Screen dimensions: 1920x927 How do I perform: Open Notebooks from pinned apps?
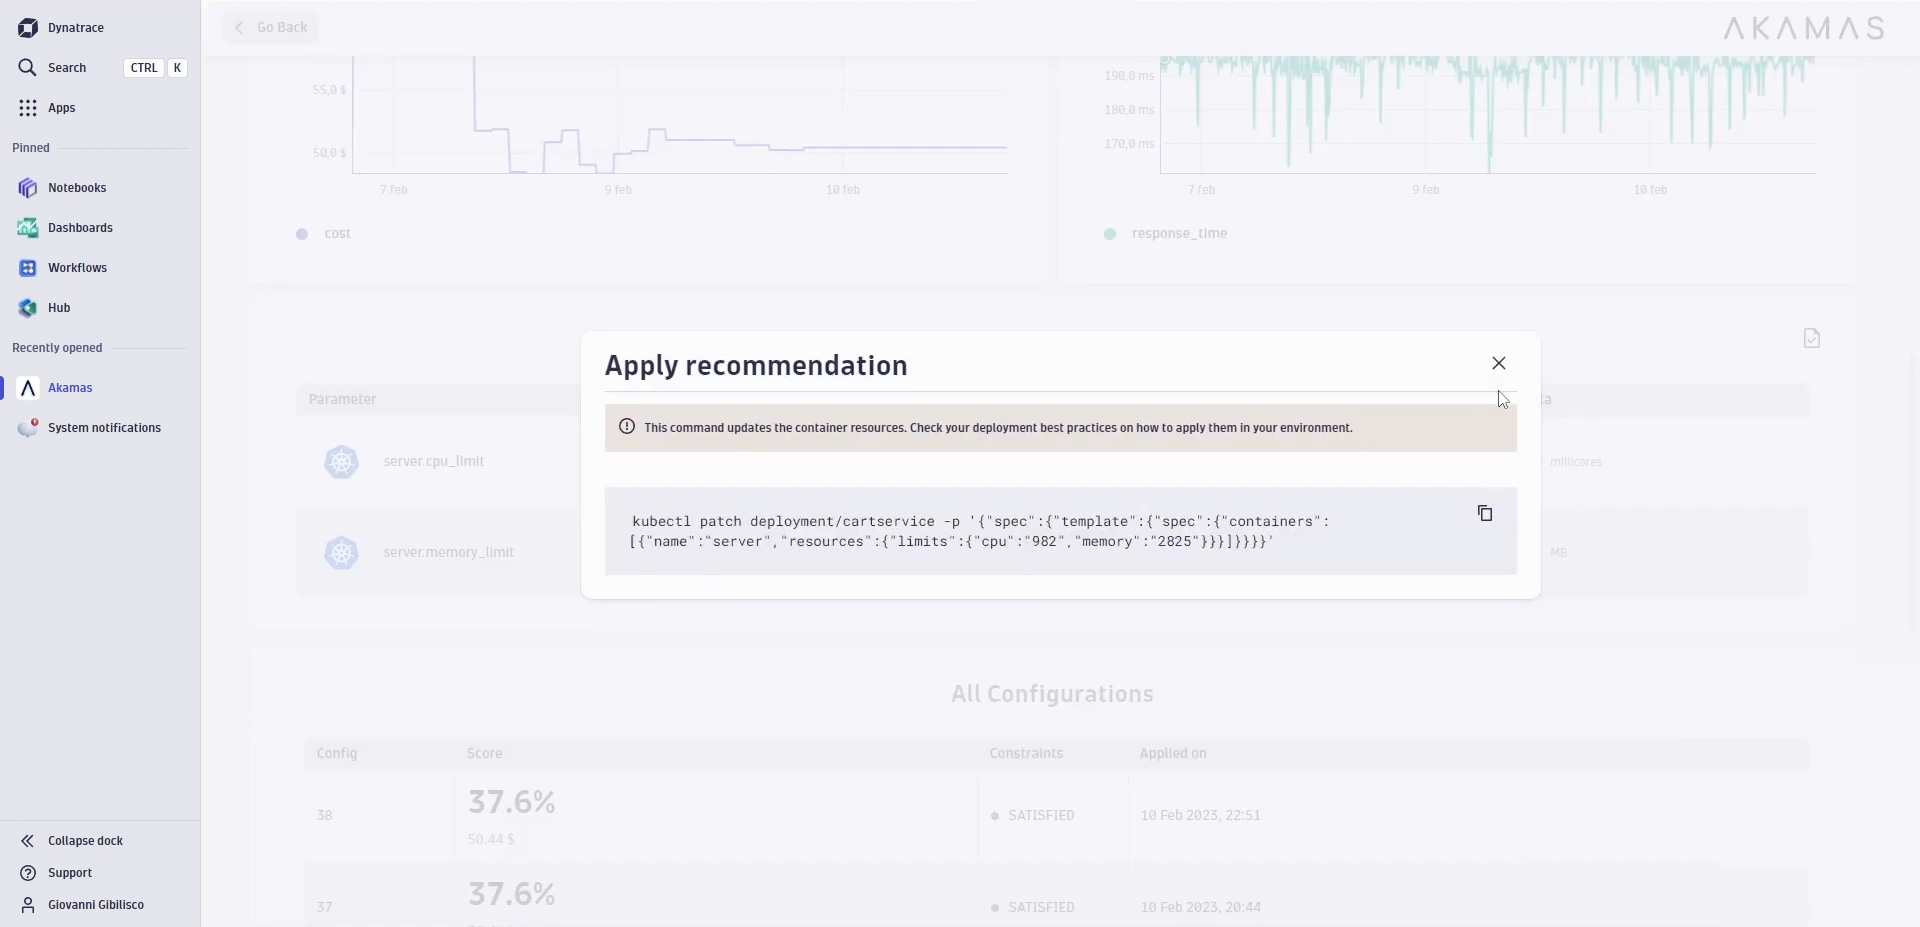click(76, 188)
